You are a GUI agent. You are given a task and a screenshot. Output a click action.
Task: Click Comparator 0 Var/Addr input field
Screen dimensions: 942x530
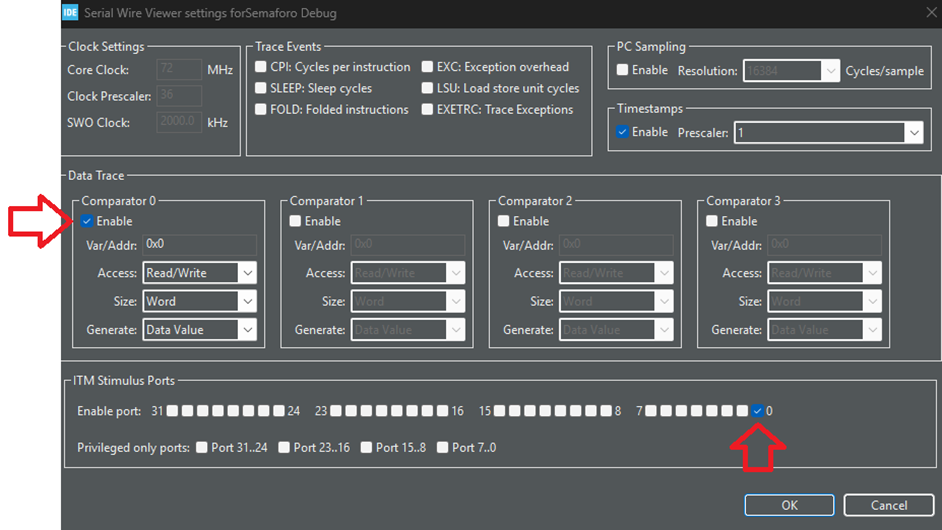click(199, 245)
